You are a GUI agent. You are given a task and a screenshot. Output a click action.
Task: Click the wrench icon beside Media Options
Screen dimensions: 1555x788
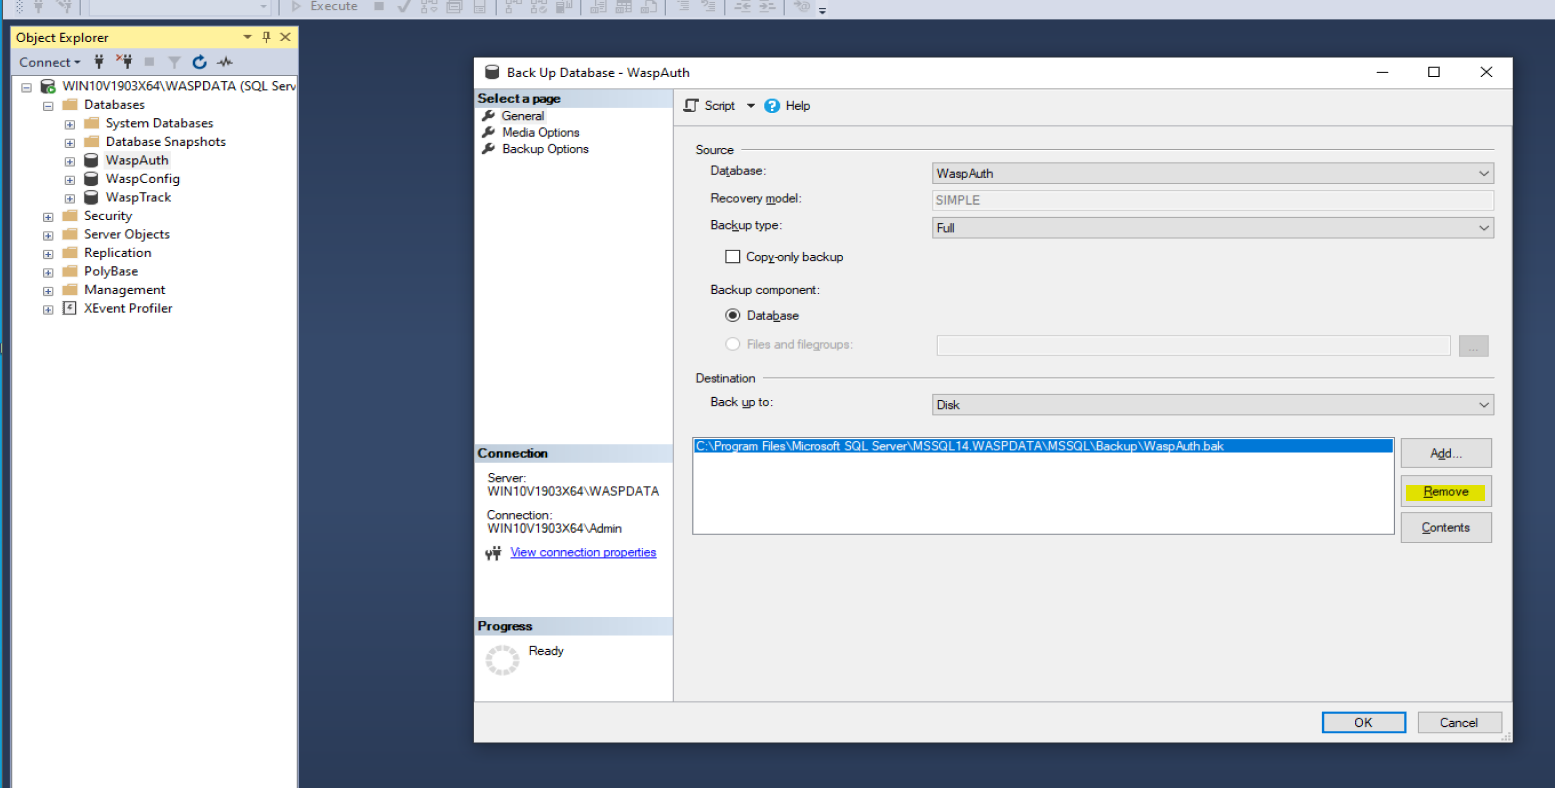click(x=489, y=132)
